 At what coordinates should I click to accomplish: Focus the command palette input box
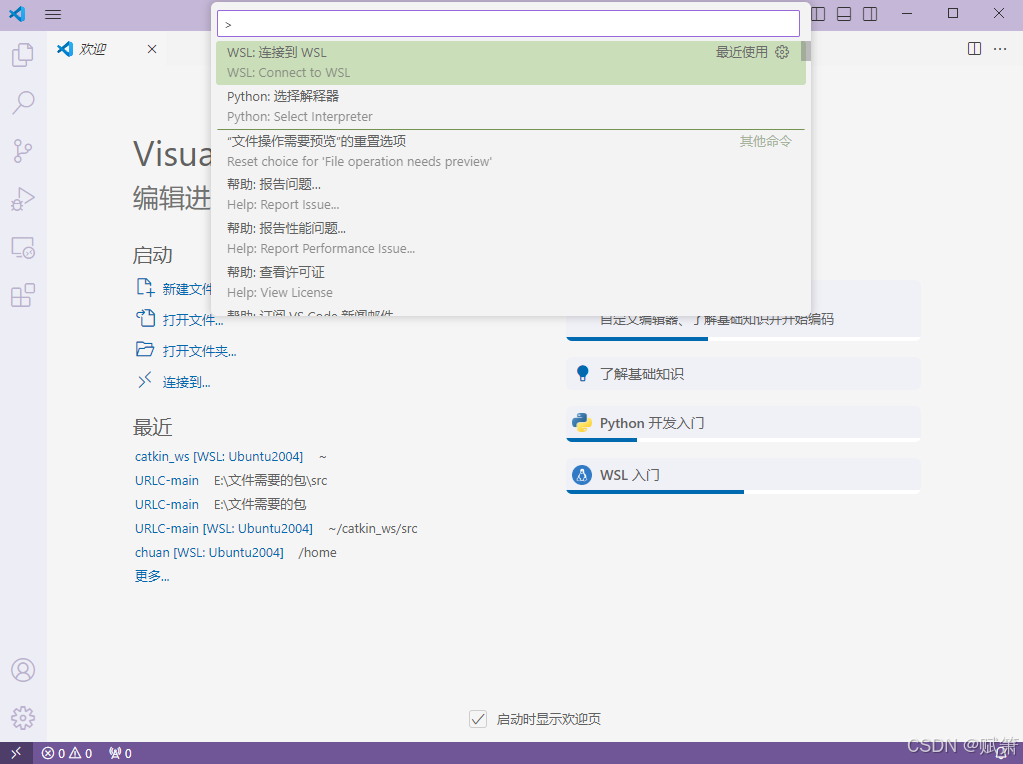coord(508,24)
